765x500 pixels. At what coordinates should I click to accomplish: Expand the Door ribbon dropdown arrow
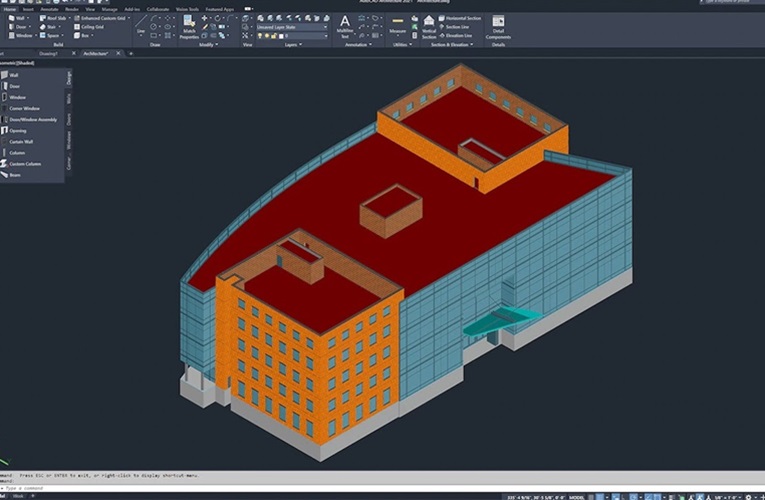click(x=31, y=27)
